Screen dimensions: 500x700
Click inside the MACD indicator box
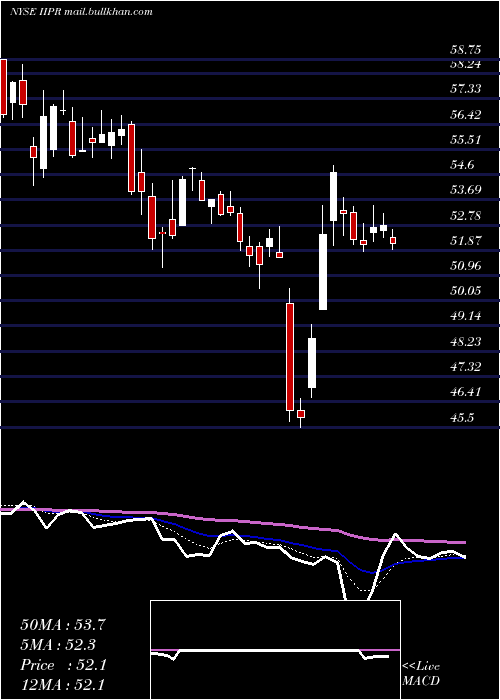pos(275,650)
